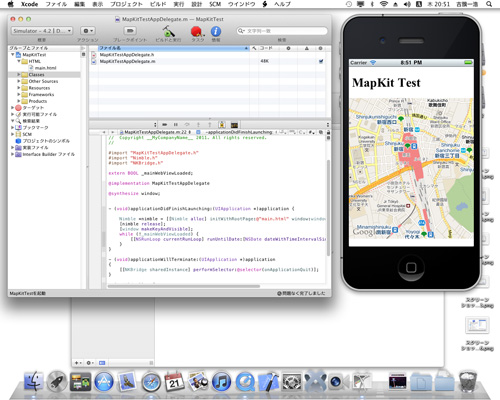The image size is (500, 400).
Task: Select the ターゲット (Targets) group
Action: point(33,108)
